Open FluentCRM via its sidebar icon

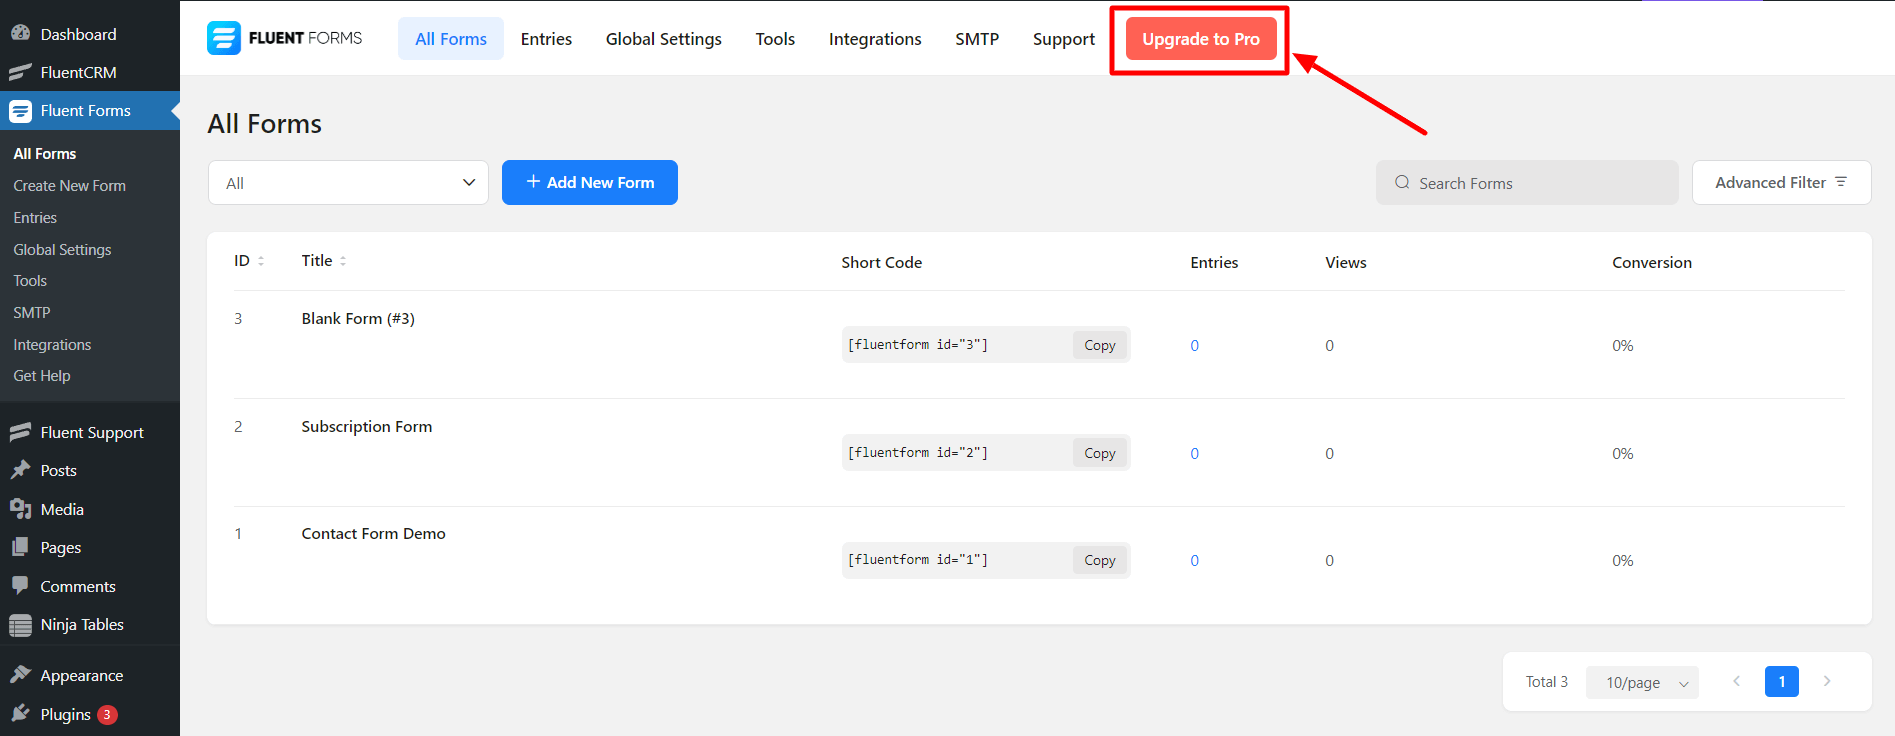point(20,72)
